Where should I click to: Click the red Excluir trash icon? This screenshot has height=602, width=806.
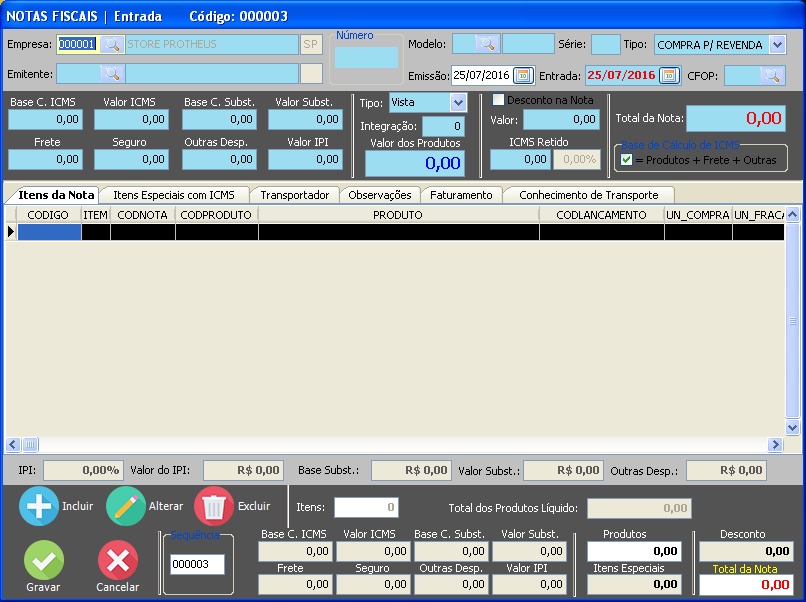click(214, 506)
